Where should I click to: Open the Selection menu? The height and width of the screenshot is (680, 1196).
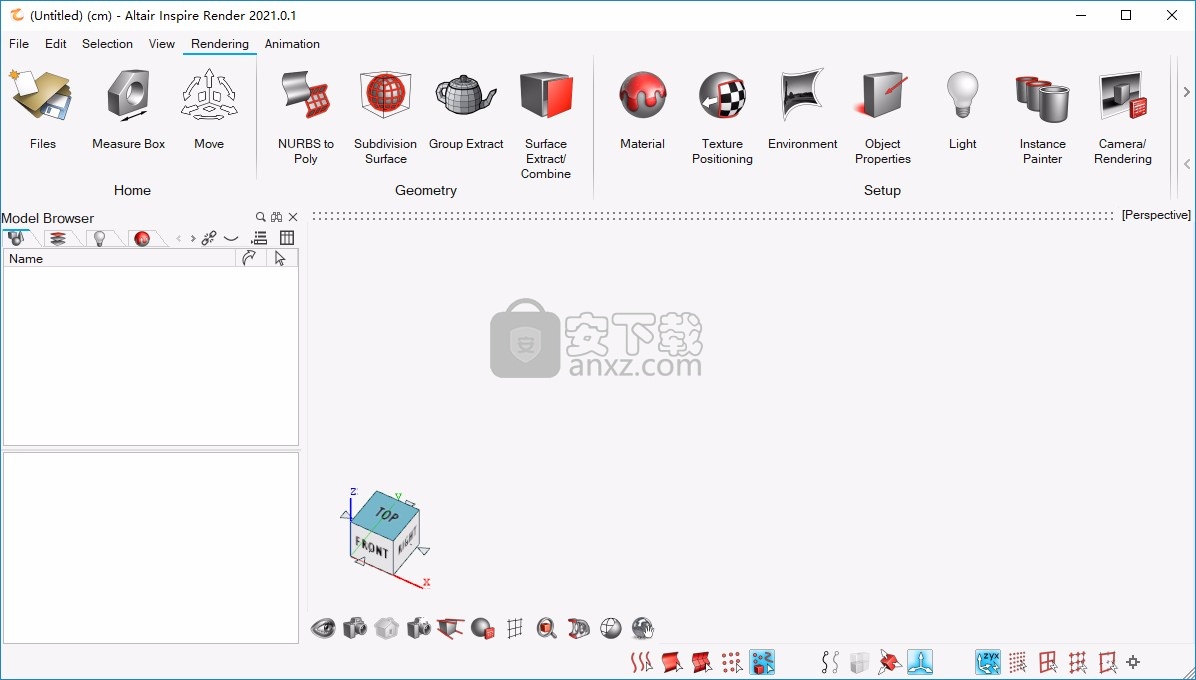108,43
